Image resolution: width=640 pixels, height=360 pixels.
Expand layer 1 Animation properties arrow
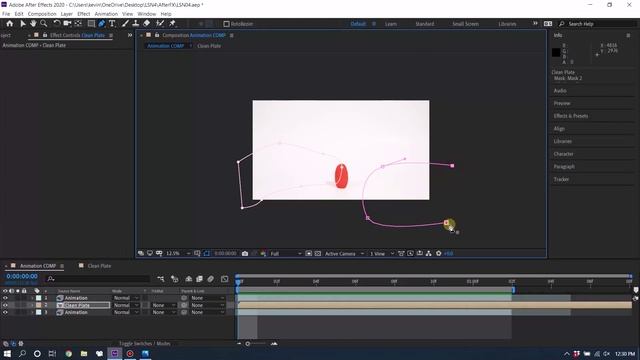(32, 298)
